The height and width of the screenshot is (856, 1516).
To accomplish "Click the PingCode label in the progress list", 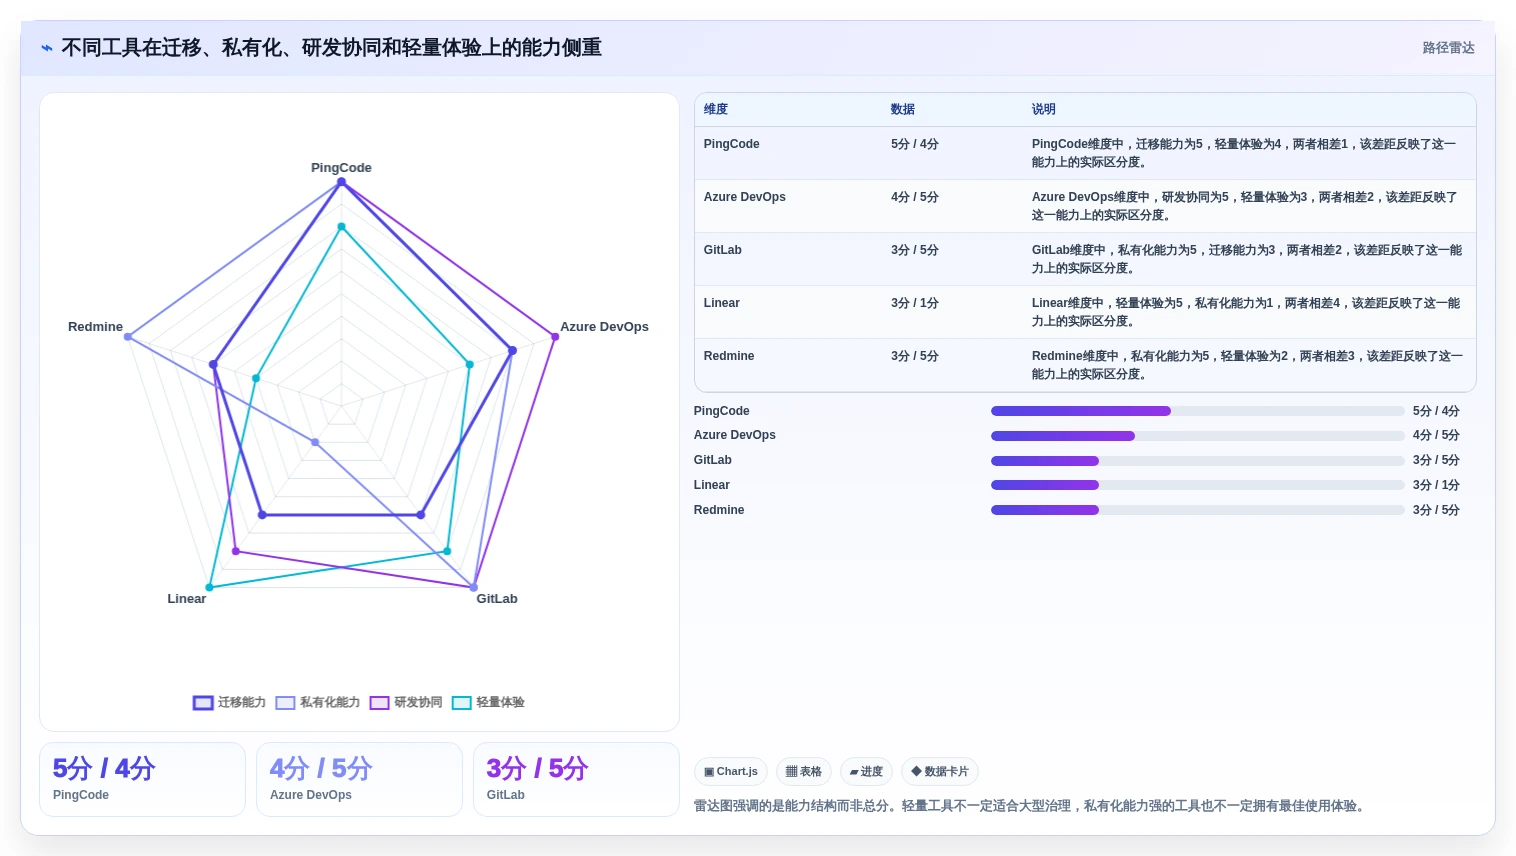I will (x=722, y=411).
